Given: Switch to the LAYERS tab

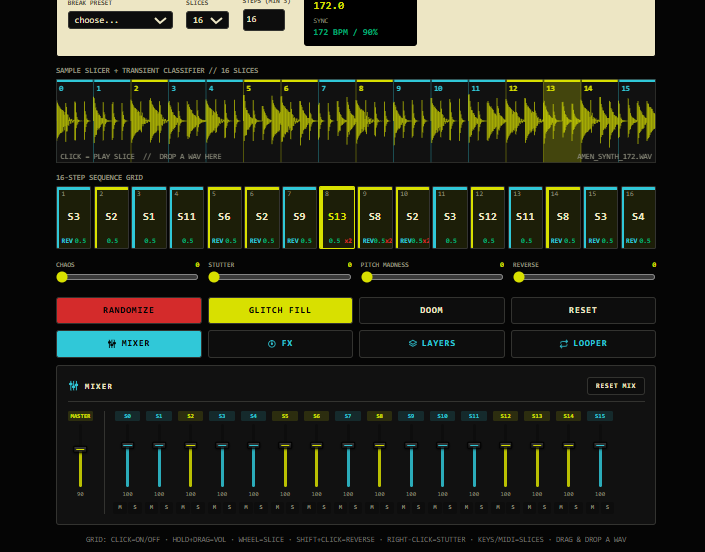Looking at the screenshot, I should coord(432,343).
